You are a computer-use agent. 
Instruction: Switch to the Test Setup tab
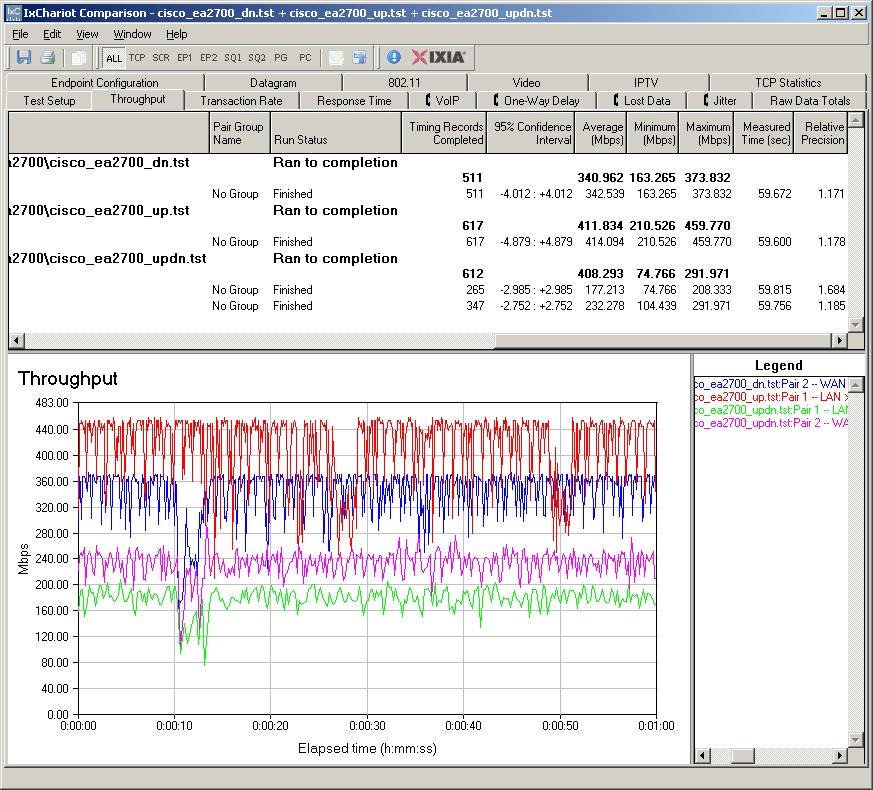pyautogui.click(x=49, y=101)
